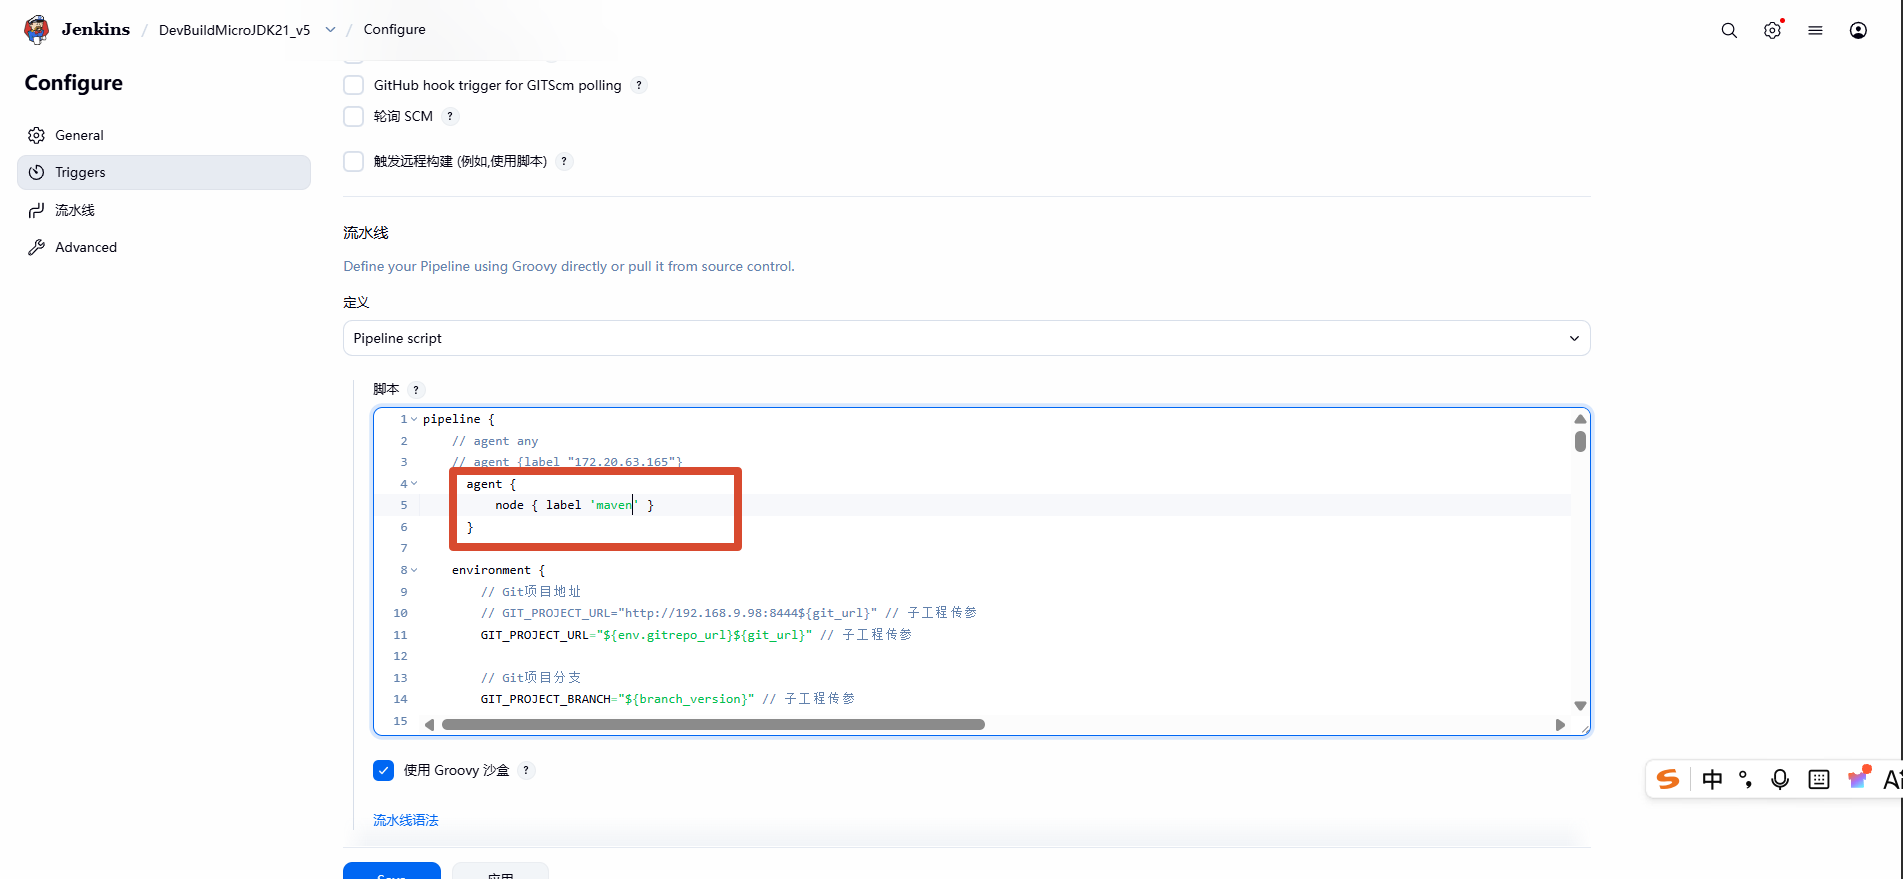Viewport: 1903px width, 879px height.
Task: Click the Sogou input method logo
Action: pyautogui.click(x=1668, y=779)
